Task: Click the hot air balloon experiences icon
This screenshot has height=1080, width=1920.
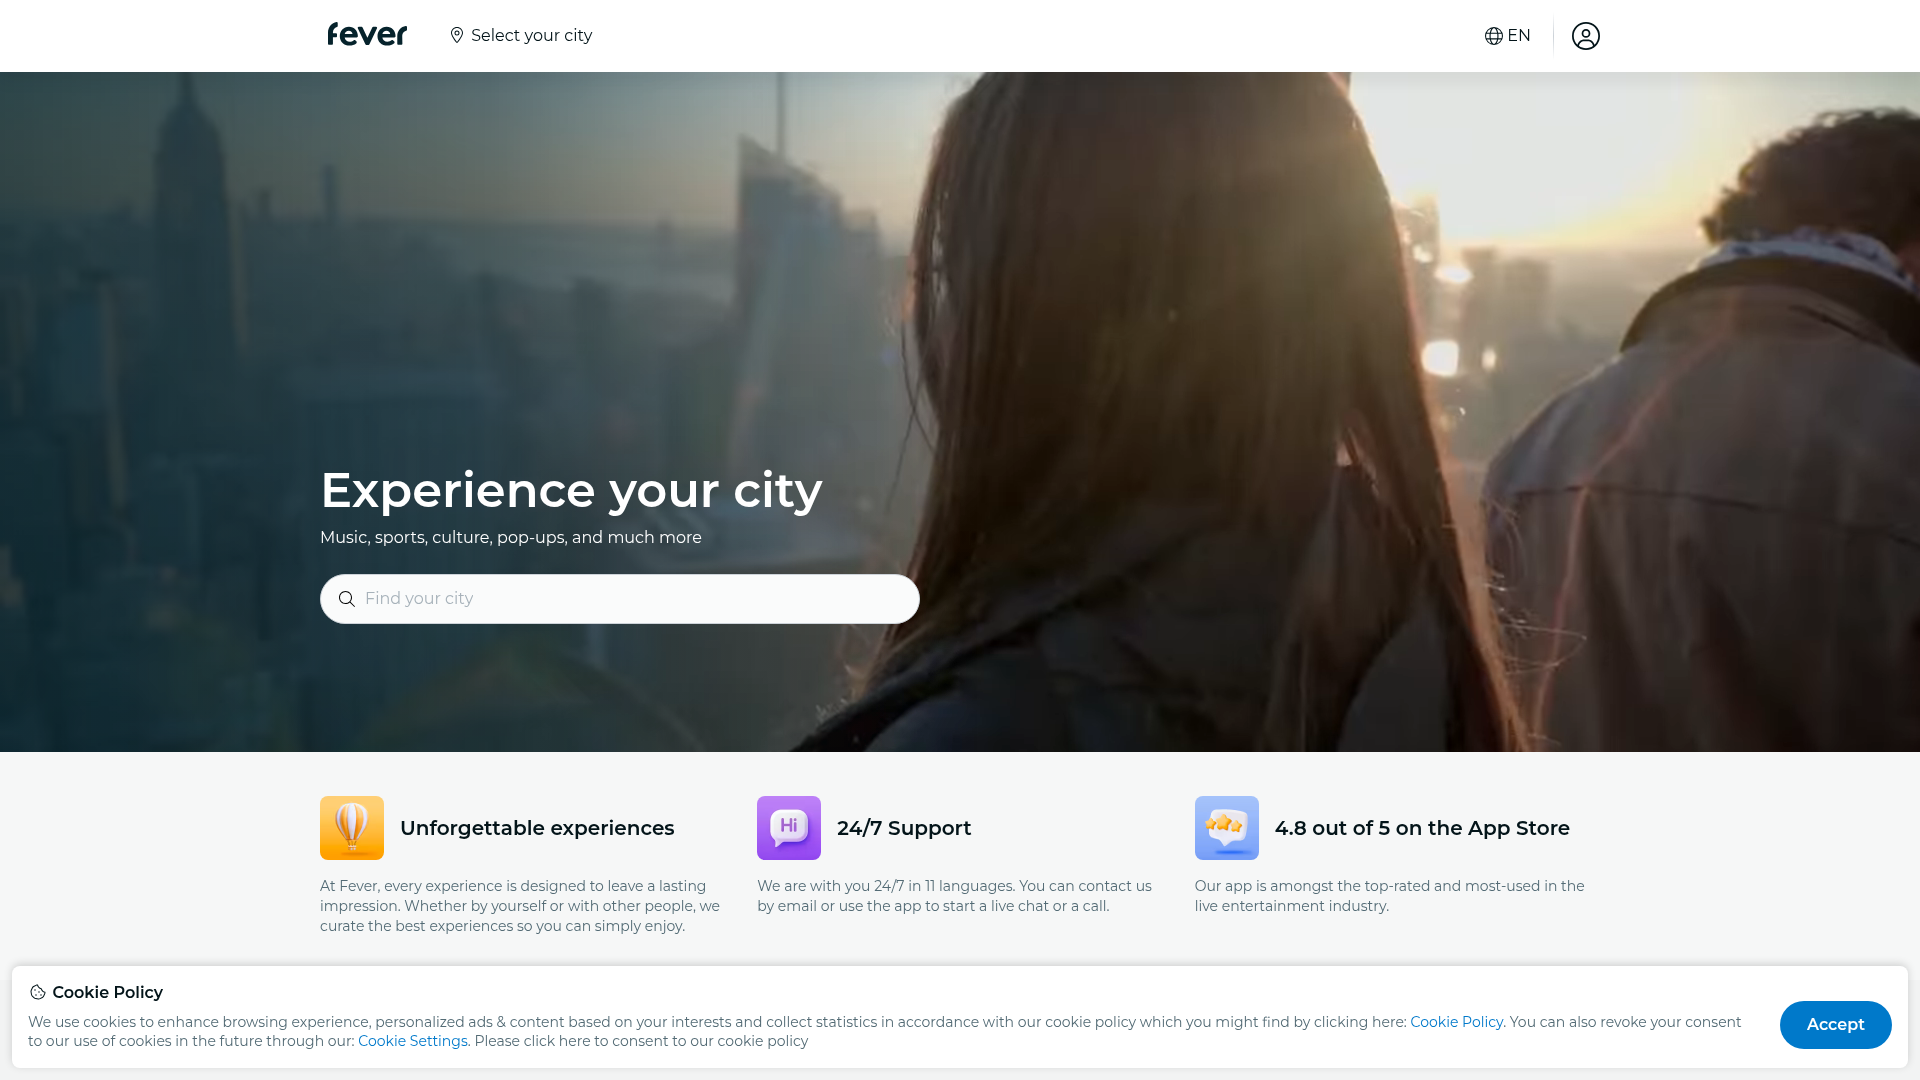Action: coord(351,828)
